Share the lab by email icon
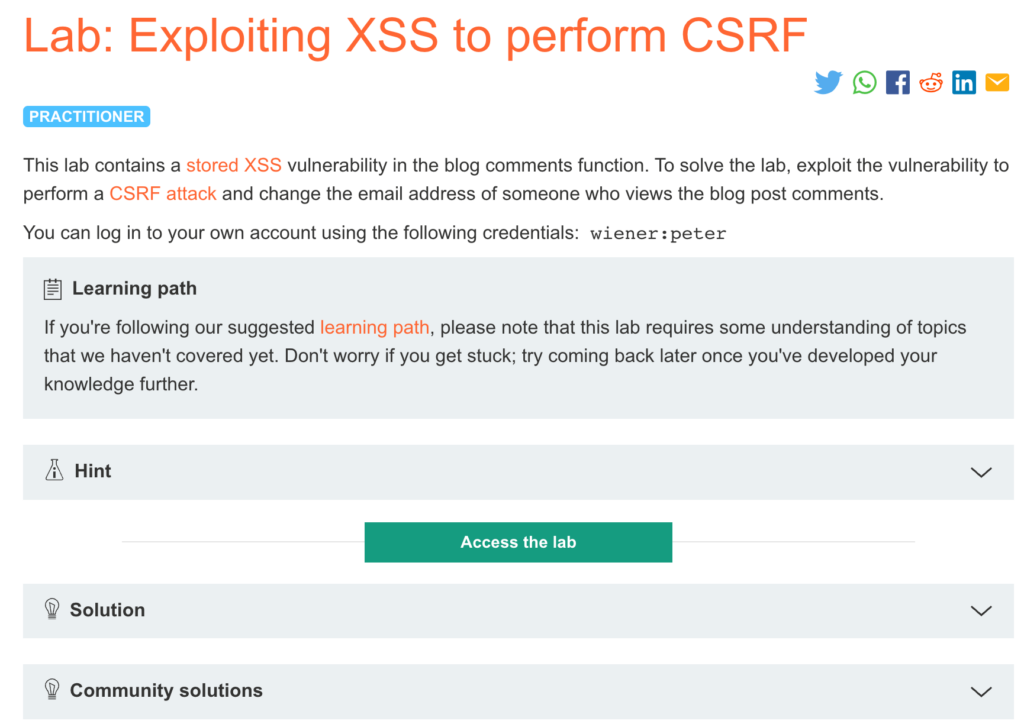The image size is (1024, 724). tap(997, 82)
